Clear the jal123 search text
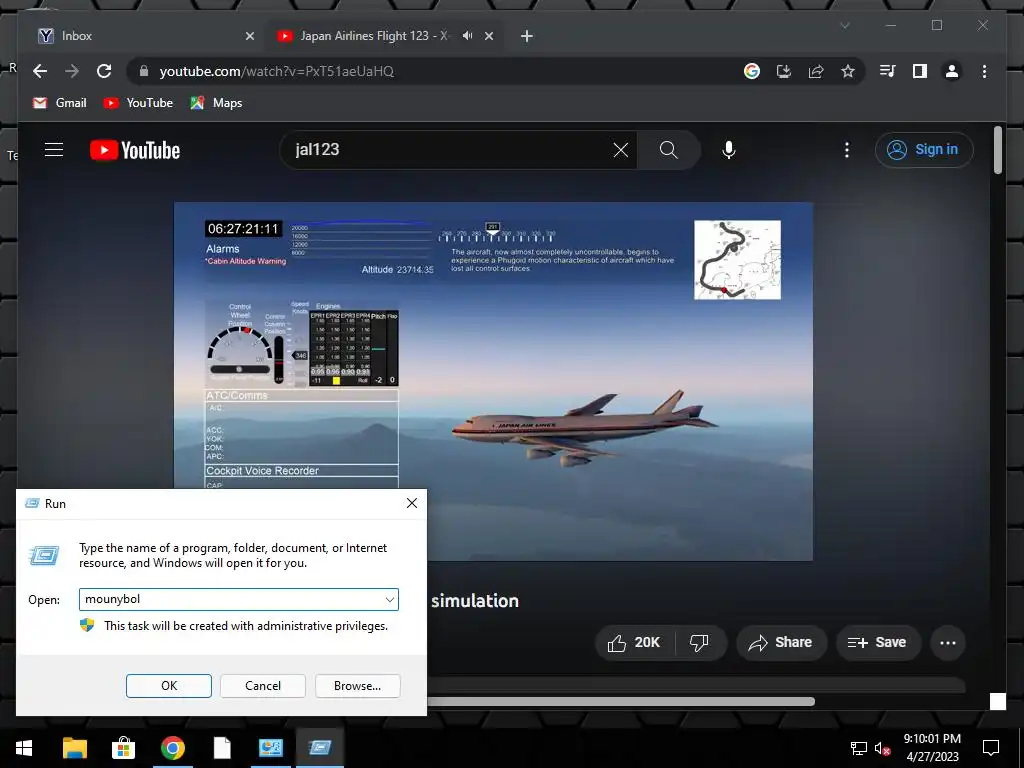1024x768 pixels. (620, 150)
